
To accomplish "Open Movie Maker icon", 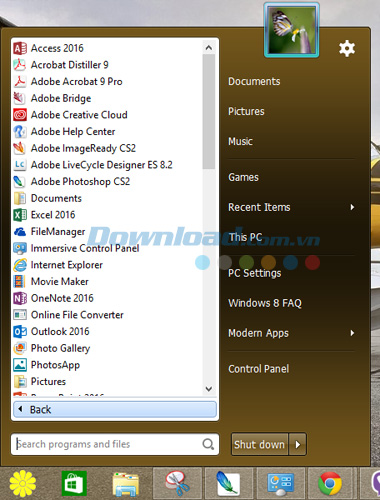I will 20,282.
